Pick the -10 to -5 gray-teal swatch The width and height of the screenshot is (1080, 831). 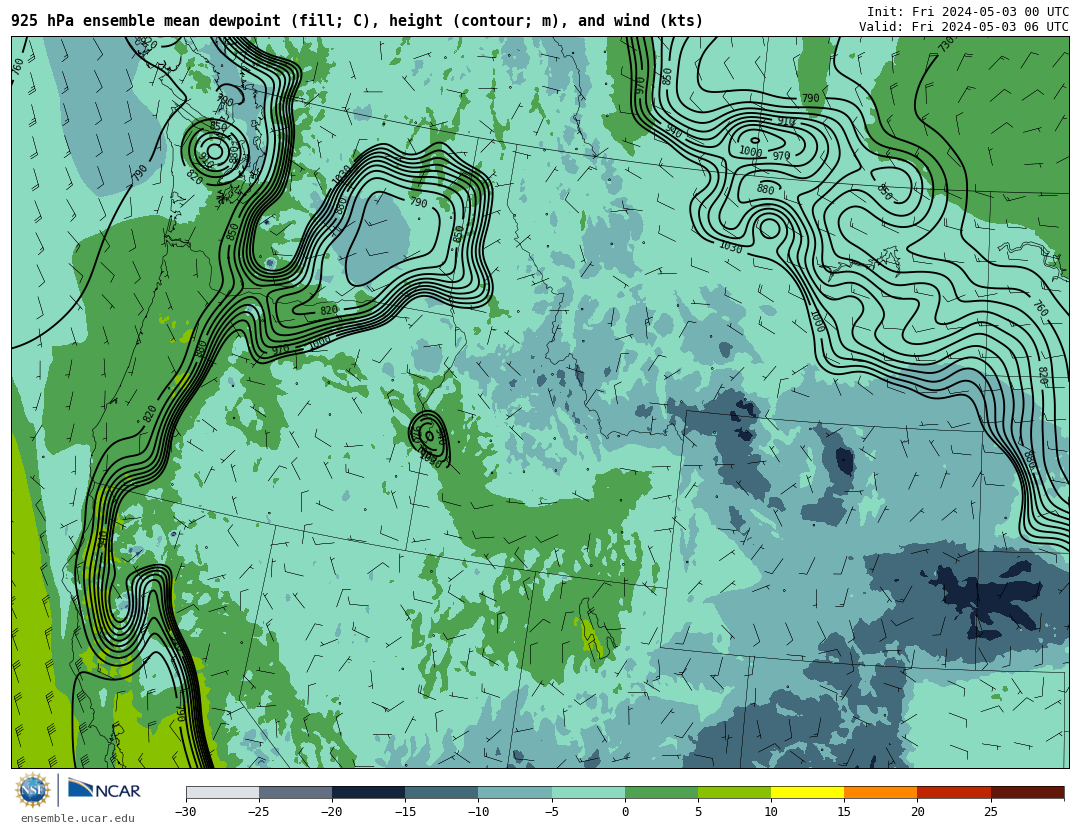click(x=515, y=792)
